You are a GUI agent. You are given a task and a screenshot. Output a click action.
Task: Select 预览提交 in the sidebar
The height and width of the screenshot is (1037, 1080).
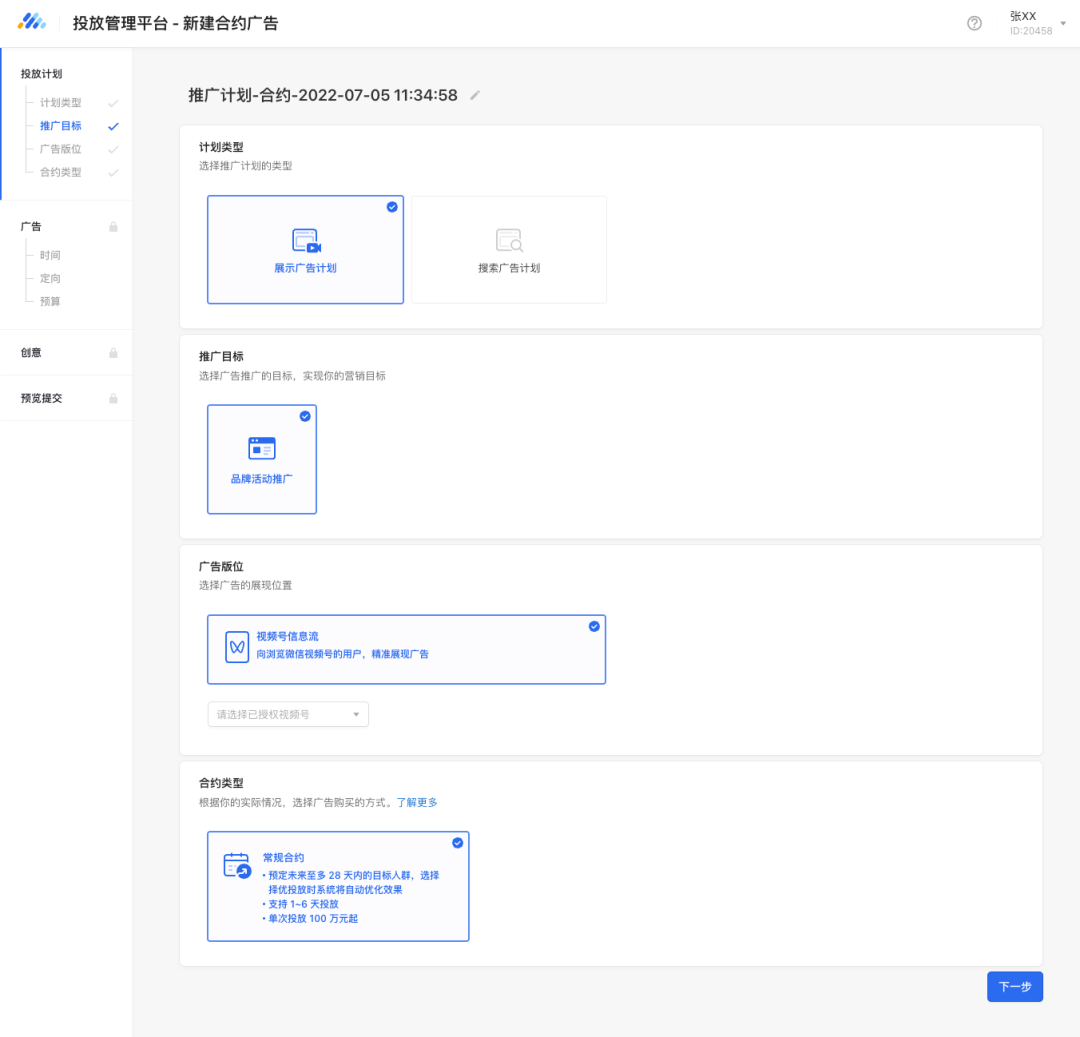pyautogui.click(x=41, y=398)
